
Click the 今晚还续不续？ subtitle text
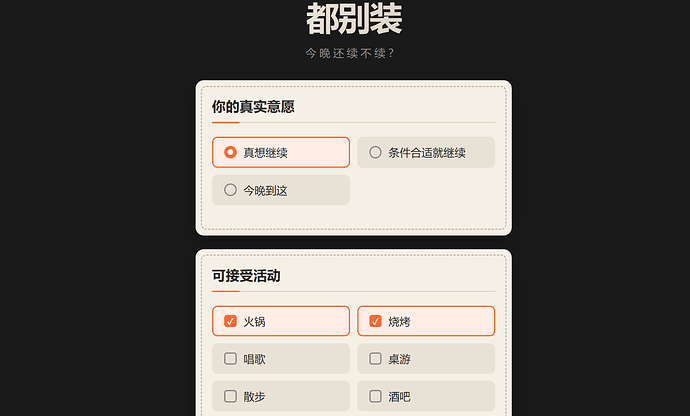tap(351, 53)
